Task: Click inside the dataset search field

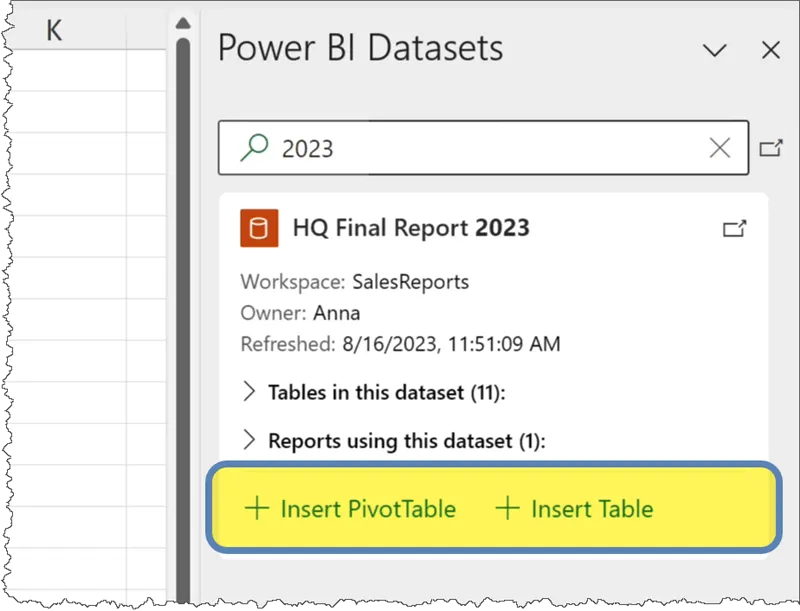Action: pyautogui.click(x=480, y=148)
